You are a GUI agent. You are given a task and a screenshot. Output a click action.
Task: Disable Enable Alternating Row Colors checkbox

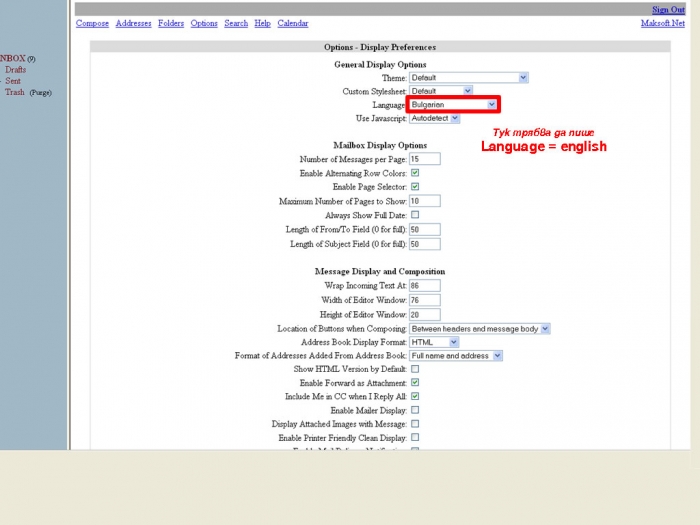click(415, 173)
